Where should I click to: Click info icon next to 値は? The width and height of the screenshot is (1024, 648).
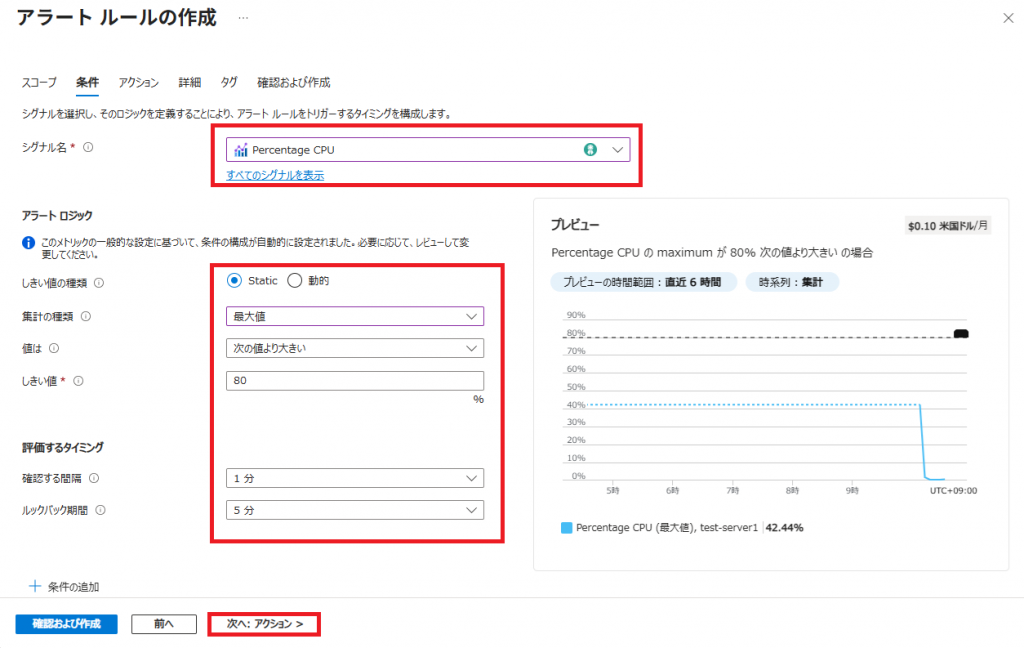coord(54,348)
